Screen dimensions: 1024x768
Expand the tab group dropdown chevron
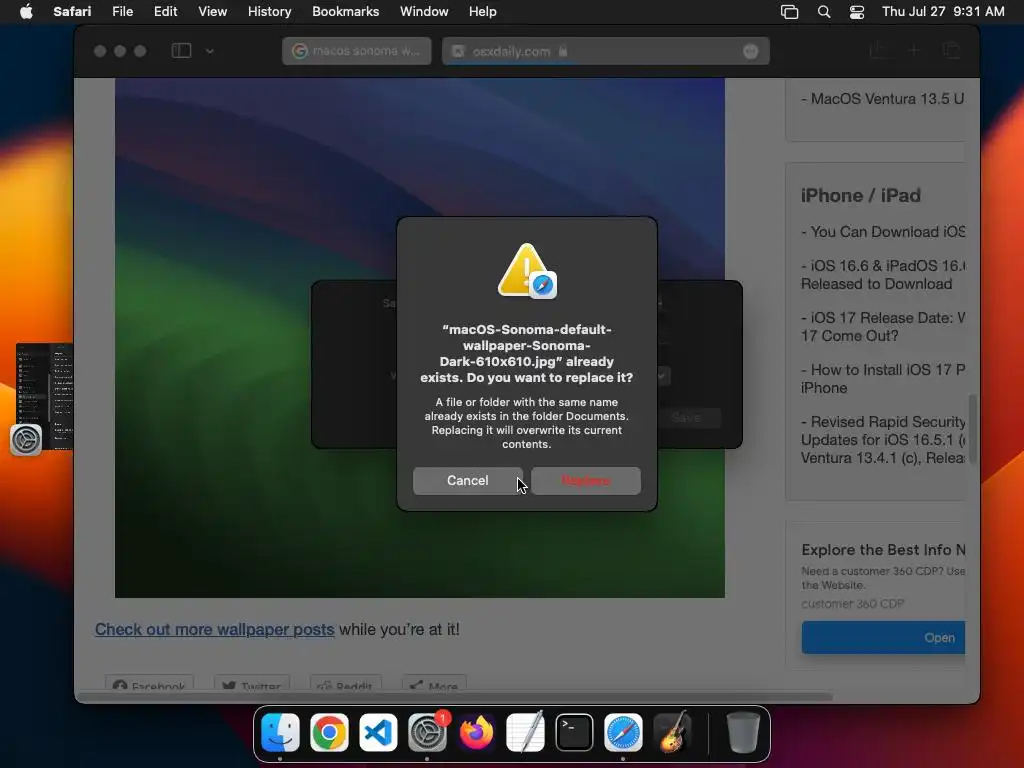point(210,51)
